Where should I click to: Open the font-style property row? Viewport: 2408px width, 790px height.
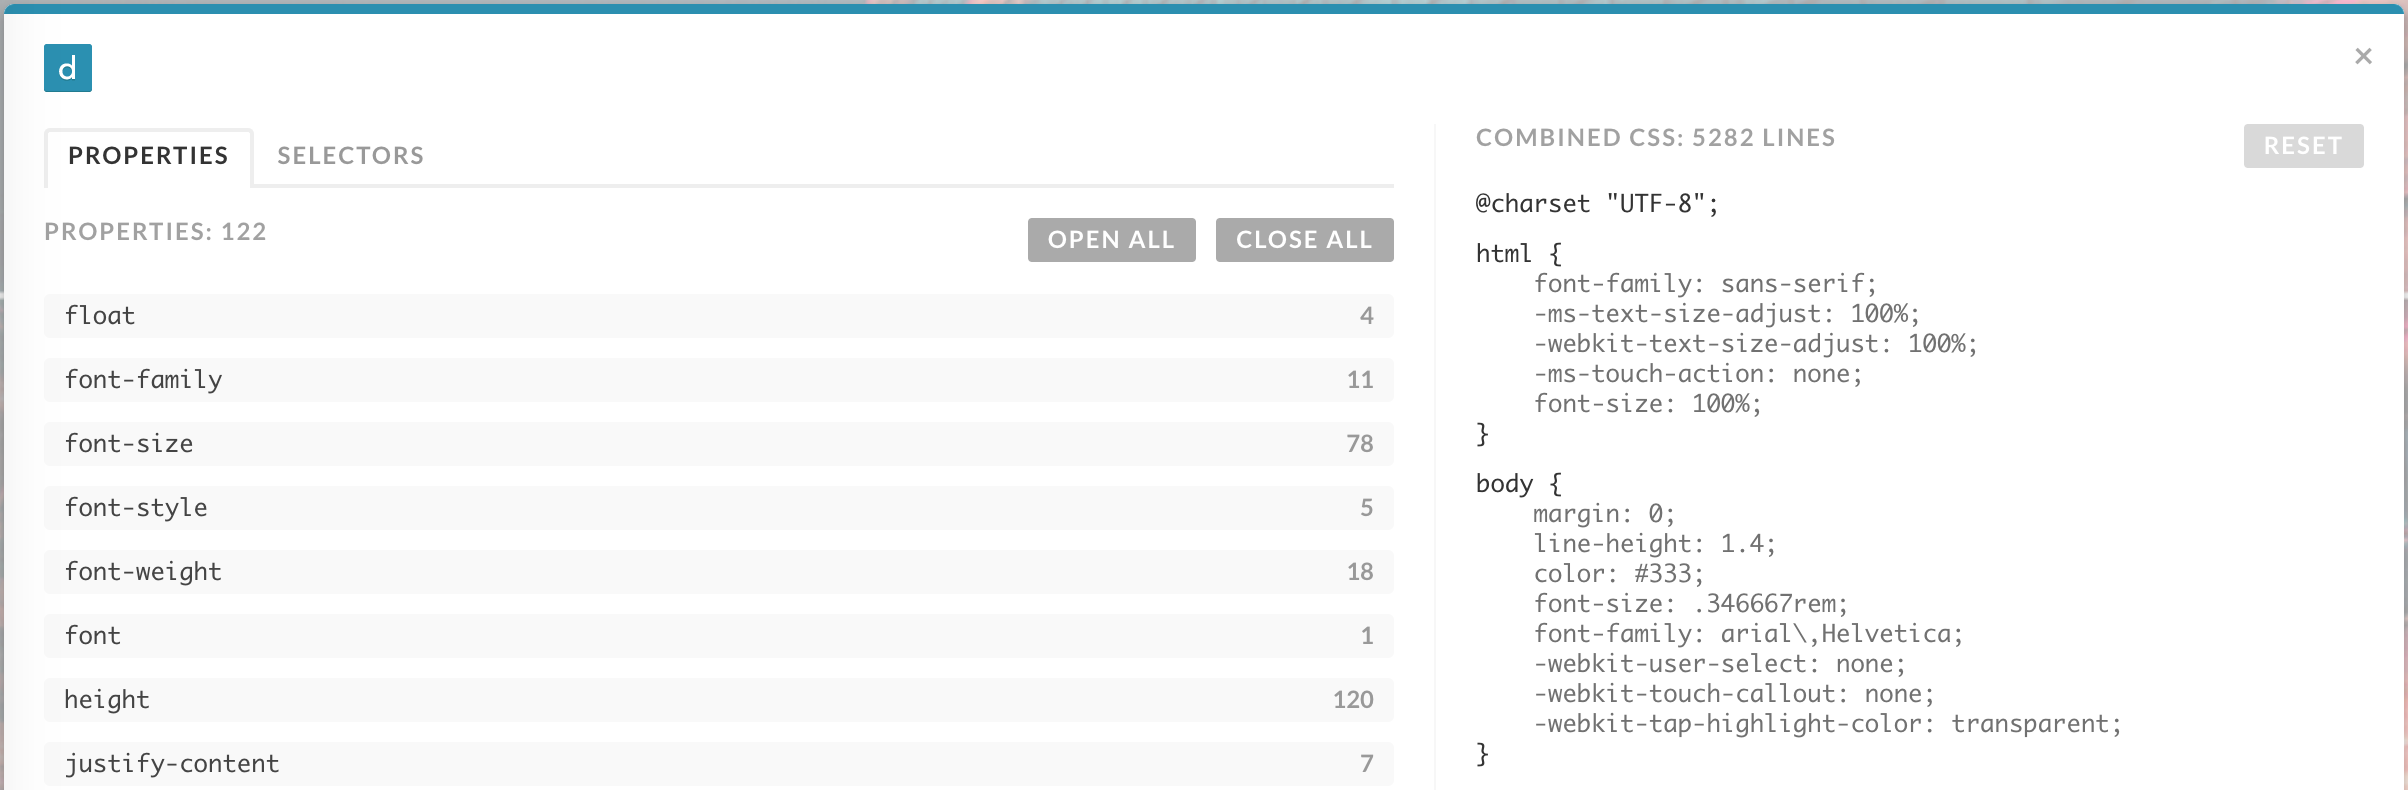718,508
